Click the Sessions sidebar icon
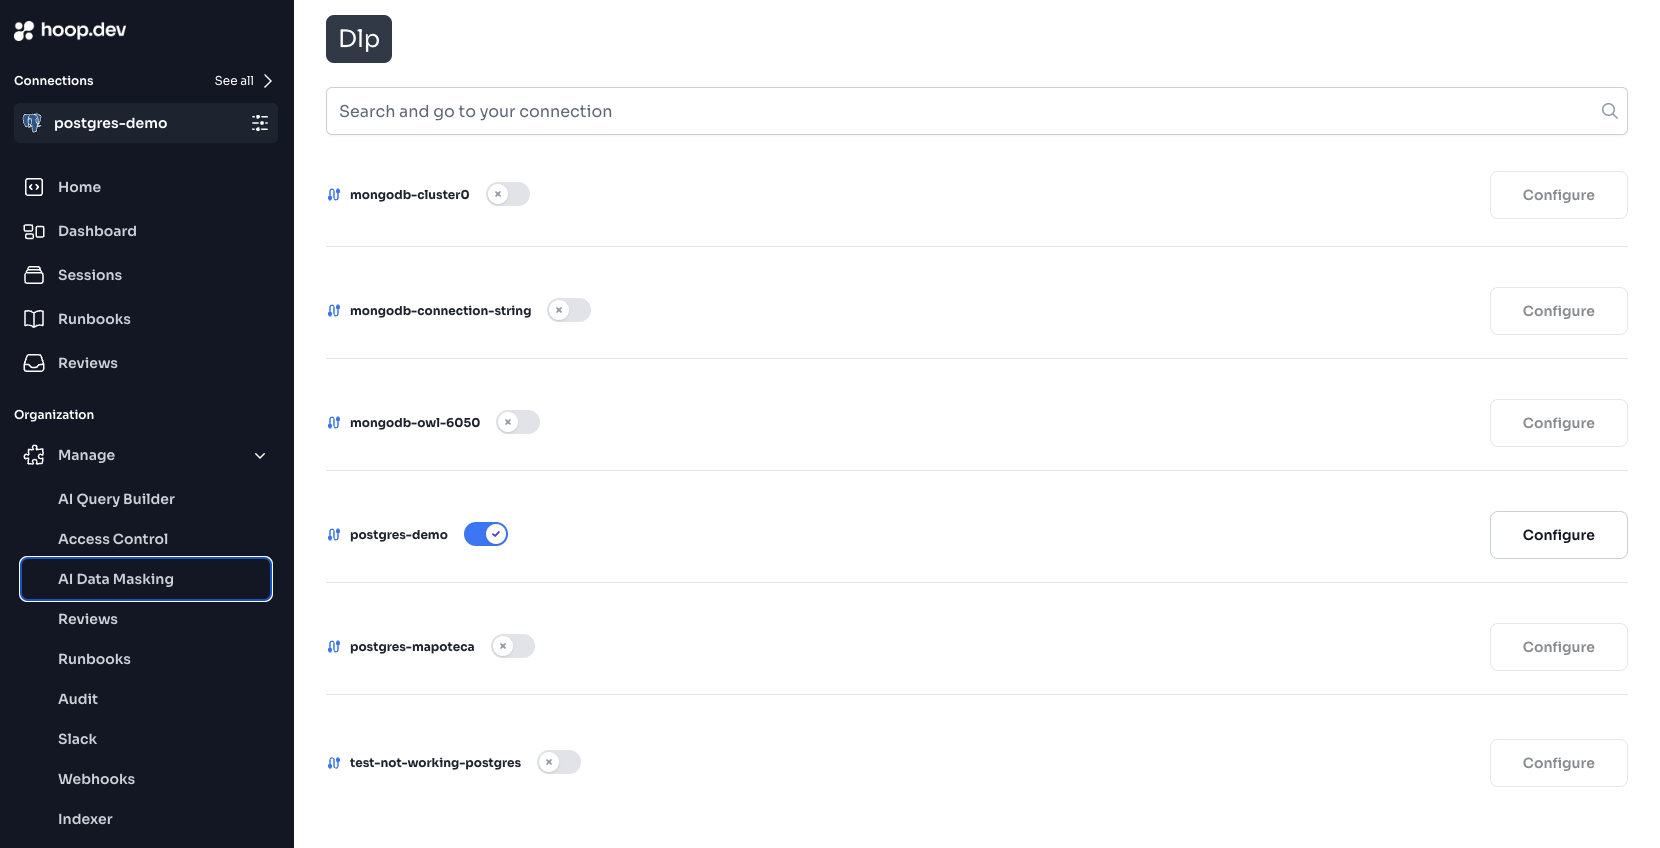 (x=34, y=275)
